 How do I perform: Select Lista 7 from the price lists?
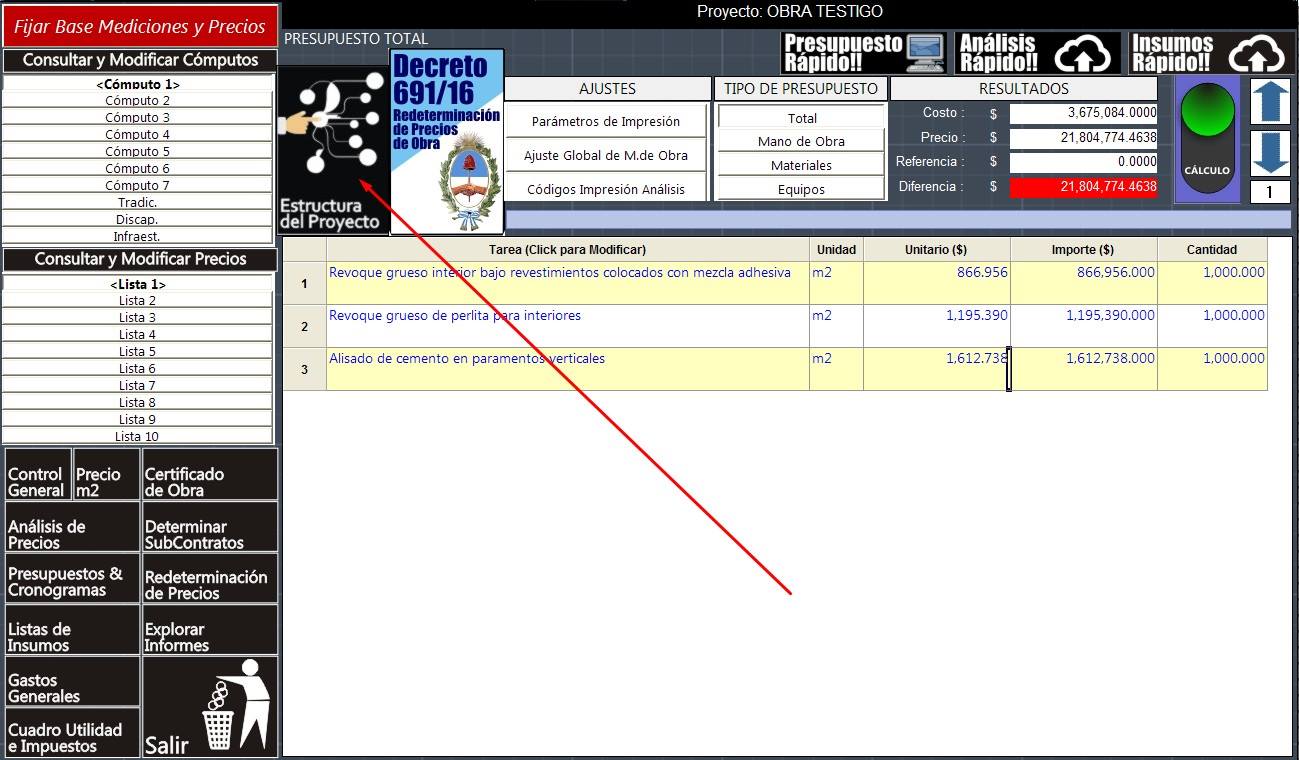click(138, 385)
